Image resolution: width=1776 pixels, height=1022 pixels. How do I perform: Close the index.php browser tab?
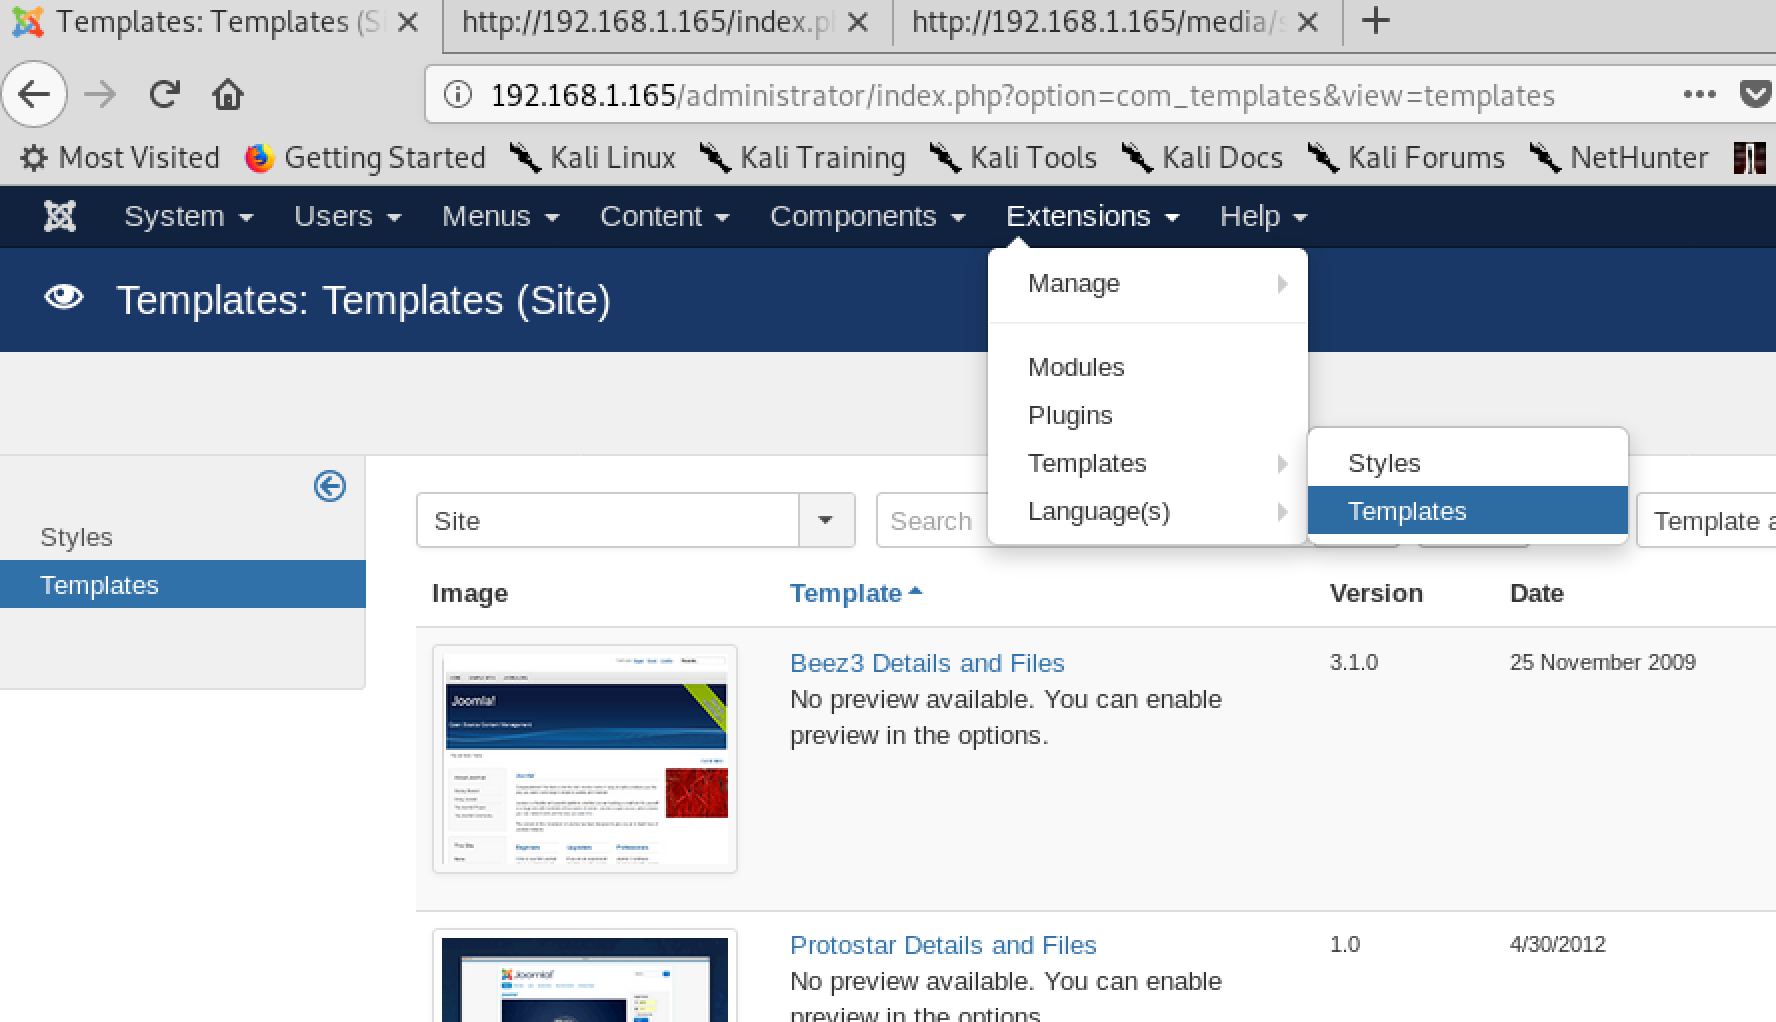coord(858,22)
